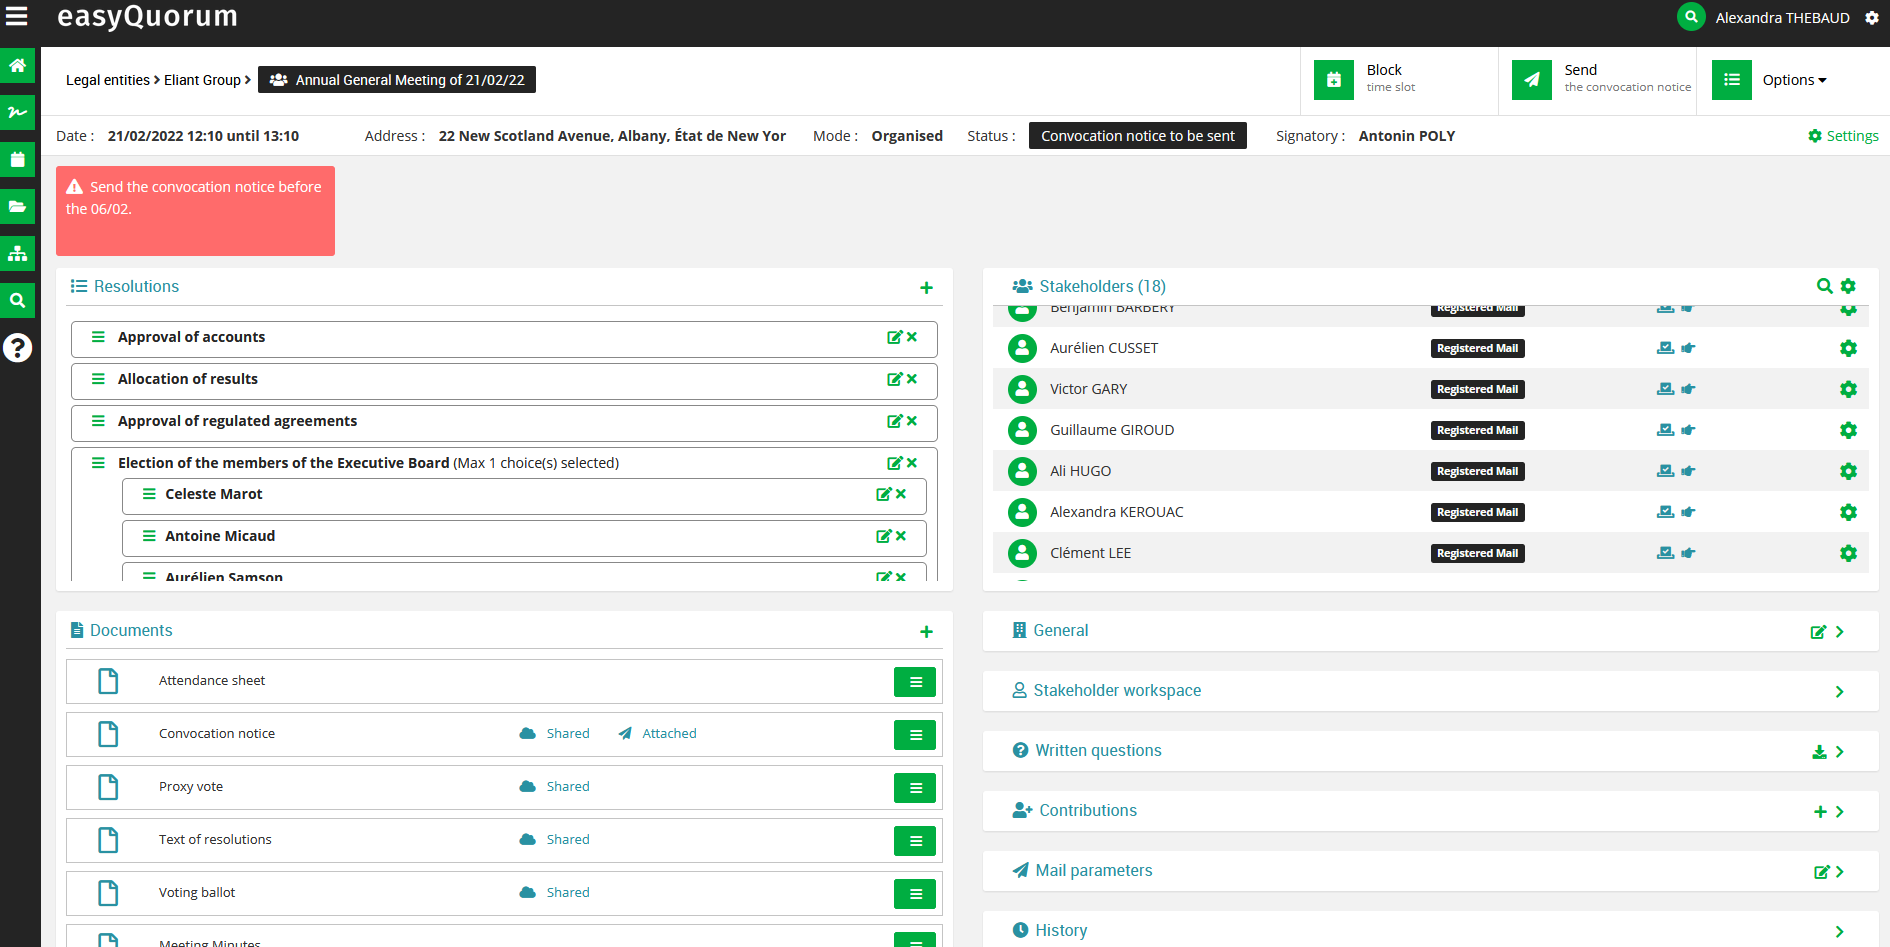Open the hamburger menu in header

17,16
